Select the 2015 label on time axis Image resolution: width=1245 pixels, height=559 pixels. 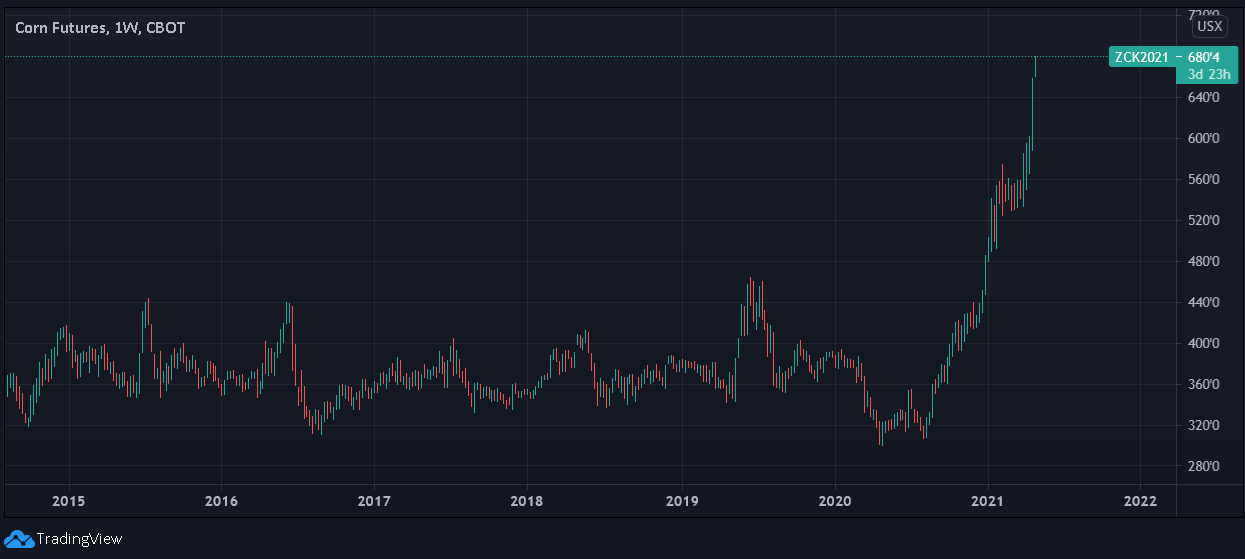coord(68,500)
